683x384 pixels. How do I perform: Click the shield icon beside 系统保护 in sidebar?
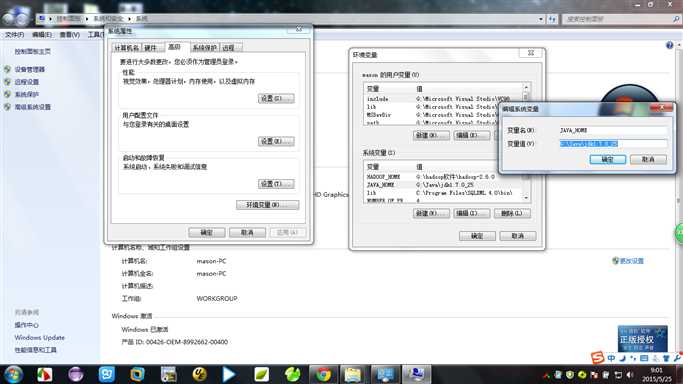(x=7, y=94)
